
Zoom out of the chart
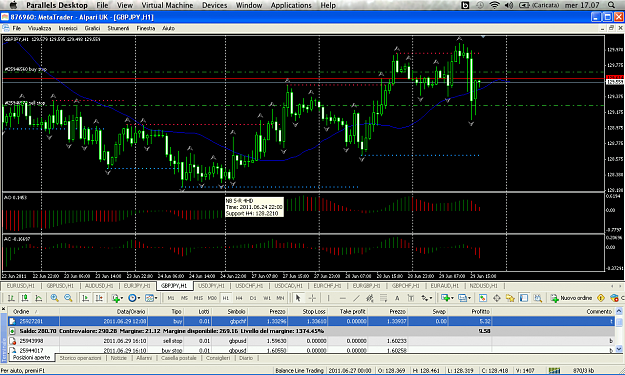point(68,298)
